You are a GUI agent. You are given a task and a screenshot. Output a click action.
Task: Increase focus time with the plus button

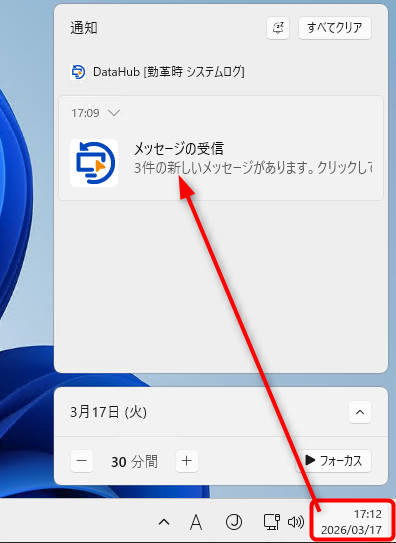[187, 461]
